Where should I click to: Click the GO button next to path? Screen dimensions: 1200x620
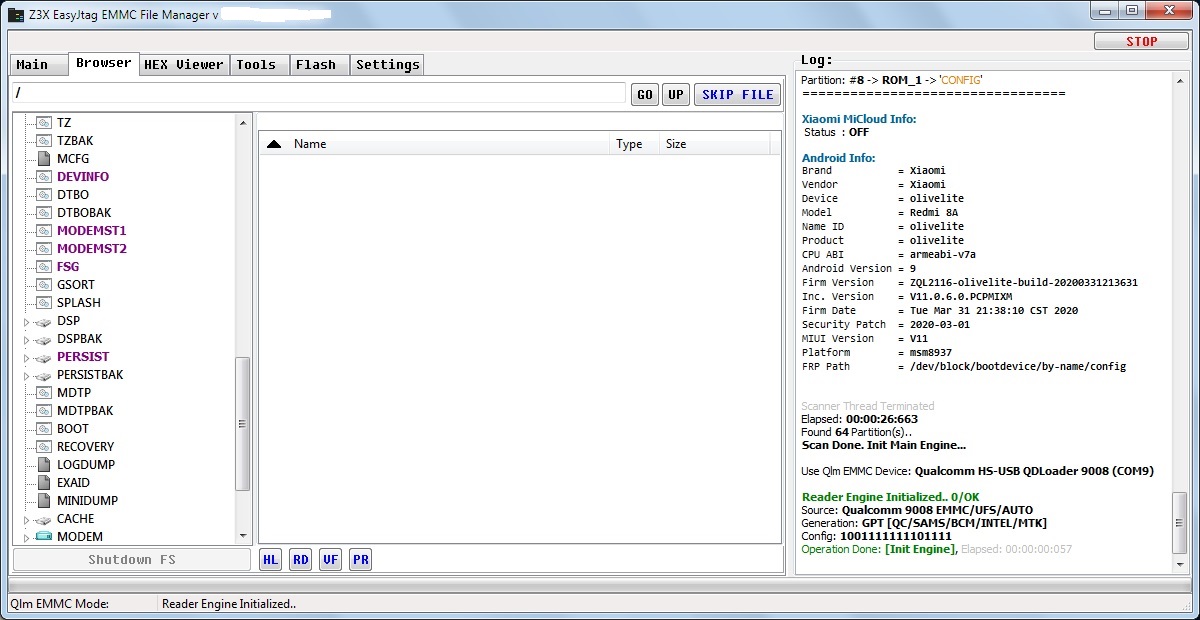pyautogui.click(x=645, y=95)
